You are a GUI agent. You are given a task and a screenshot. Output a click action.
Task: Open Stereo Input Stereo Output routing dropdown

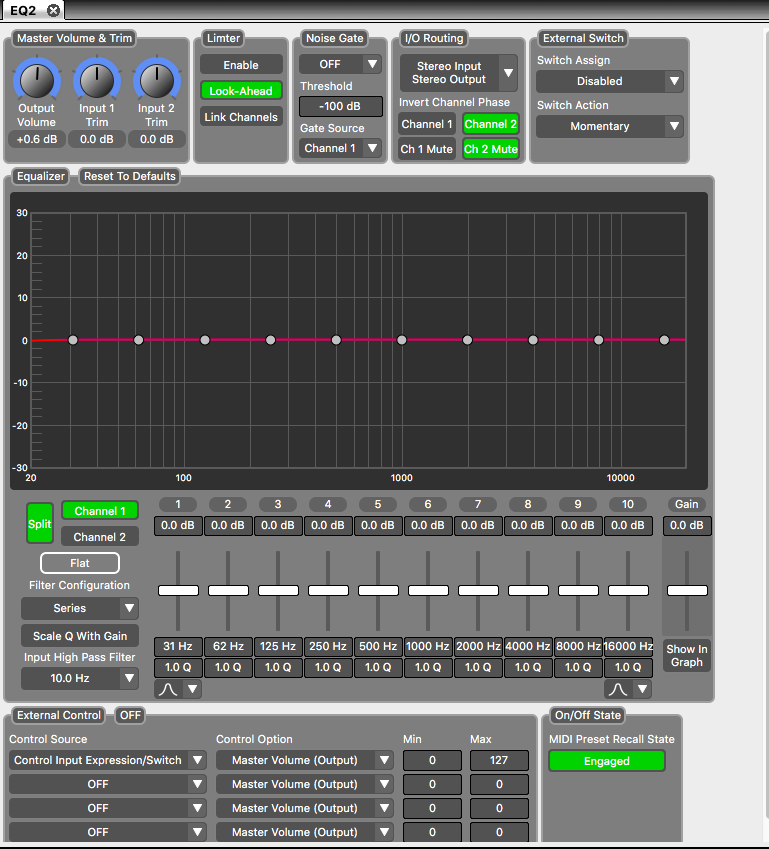point(458,73)
